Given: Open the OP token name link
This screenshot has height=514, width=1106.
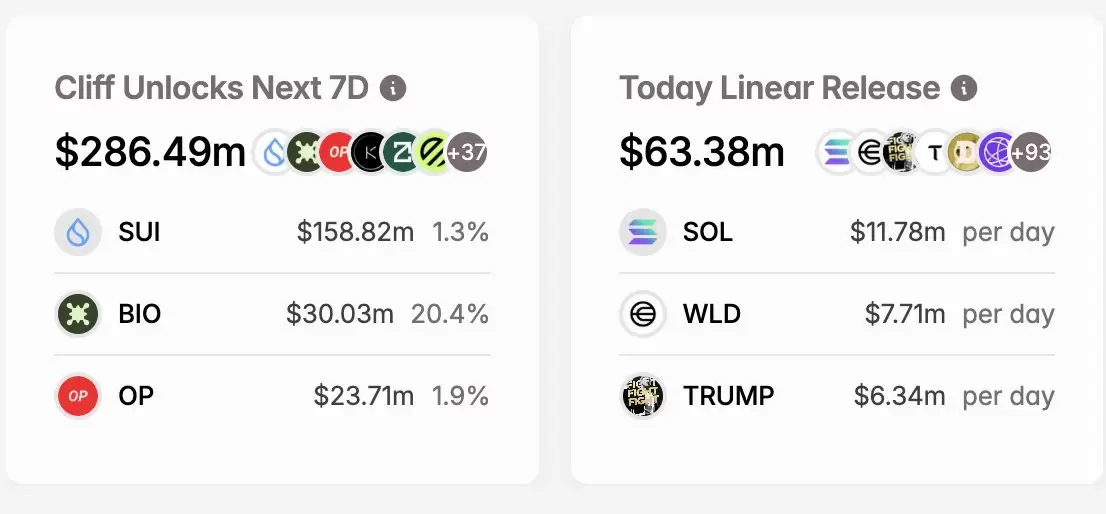Looking at the screenshot, I should point(135,396).
